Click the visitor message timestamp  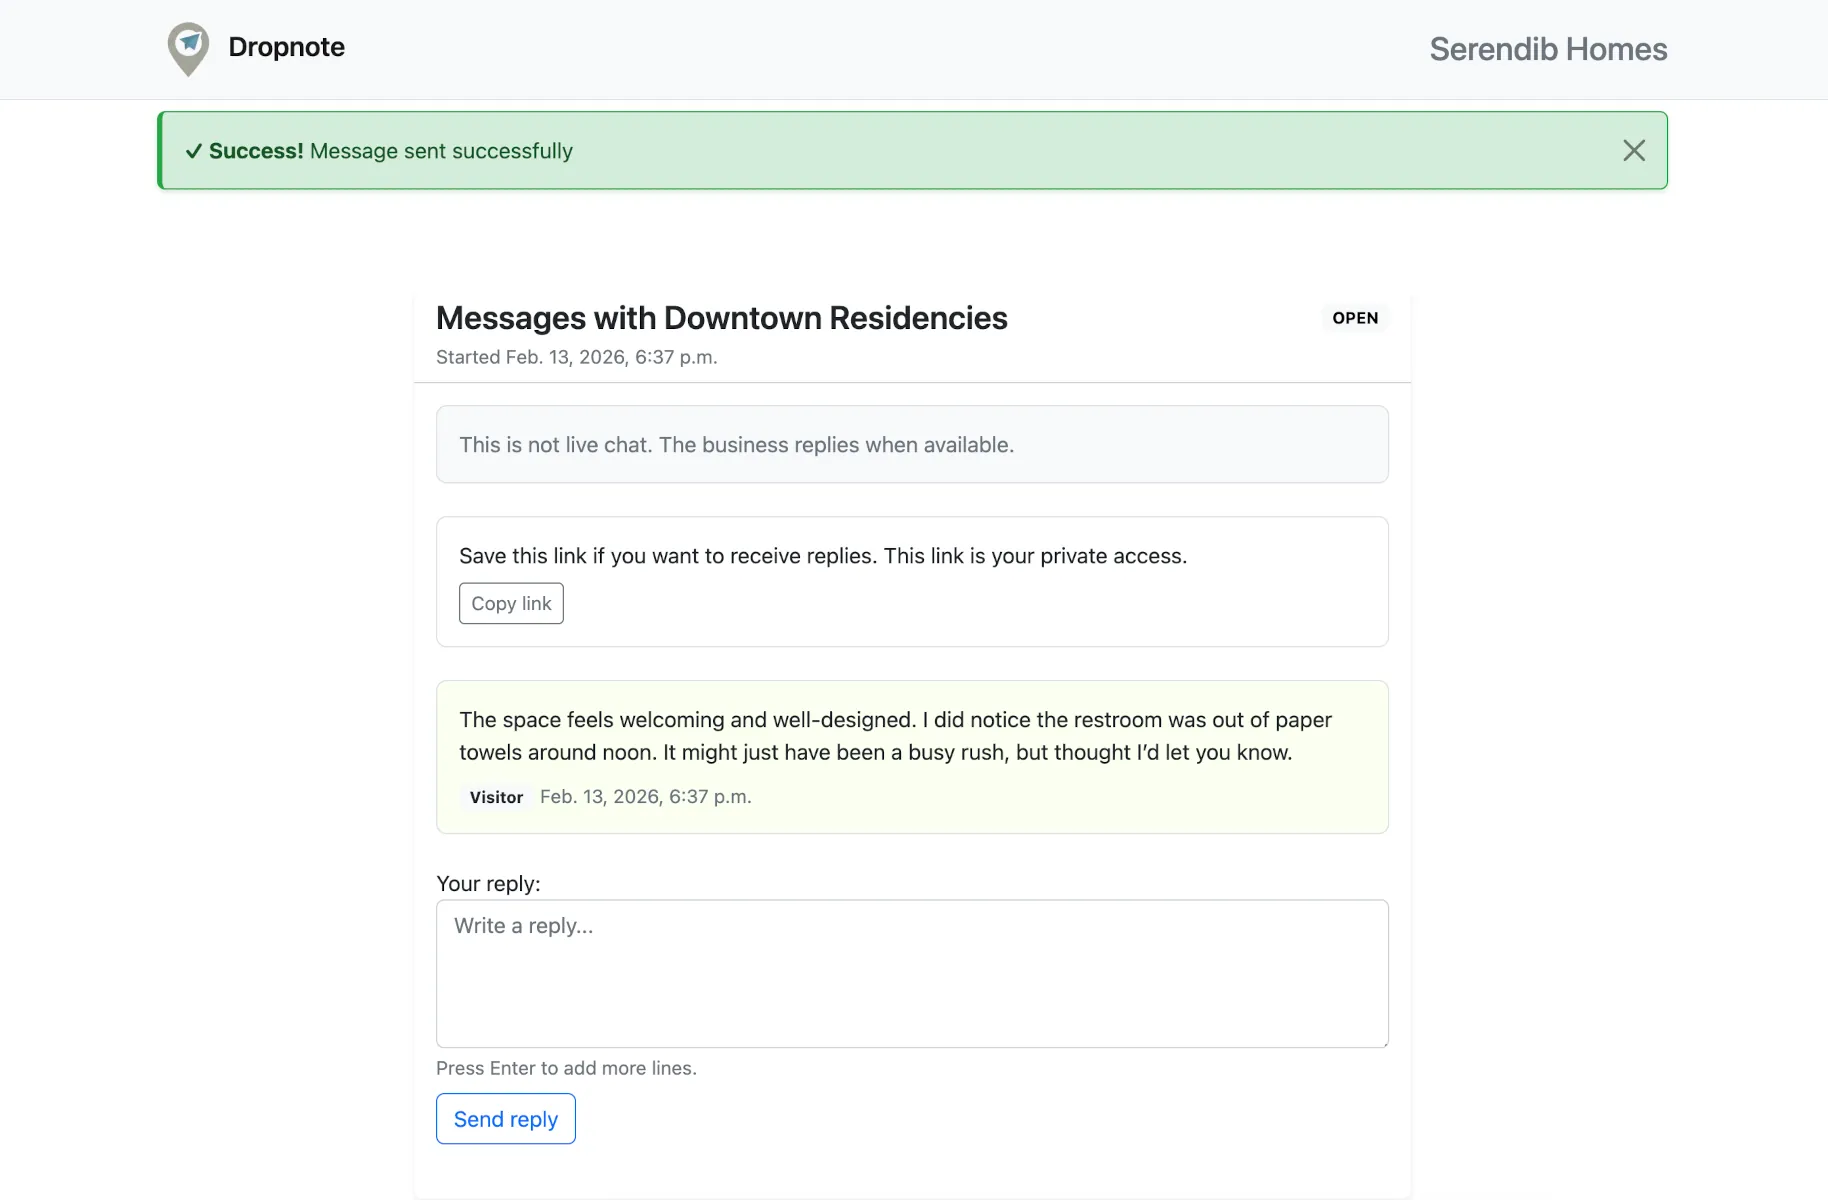tap(645, 797)
